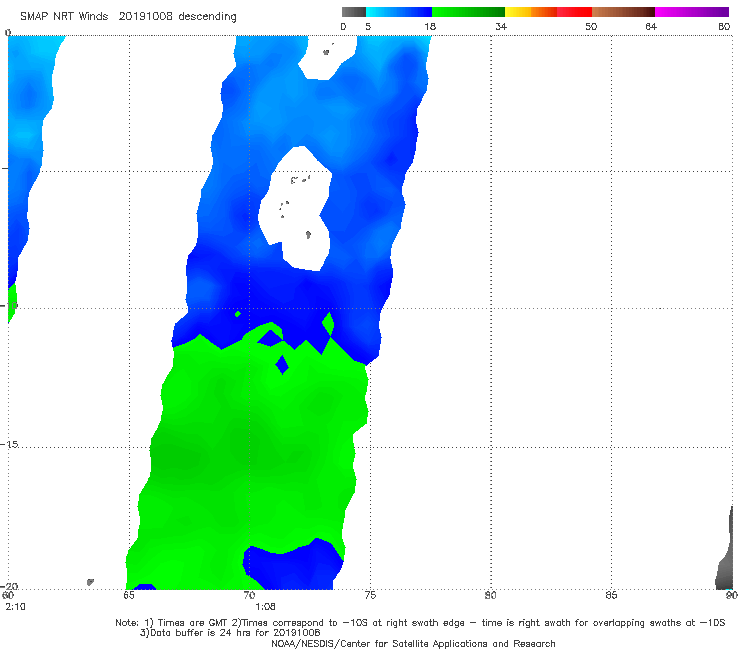Pick the magenta-purple segment of the color bar

692,12
